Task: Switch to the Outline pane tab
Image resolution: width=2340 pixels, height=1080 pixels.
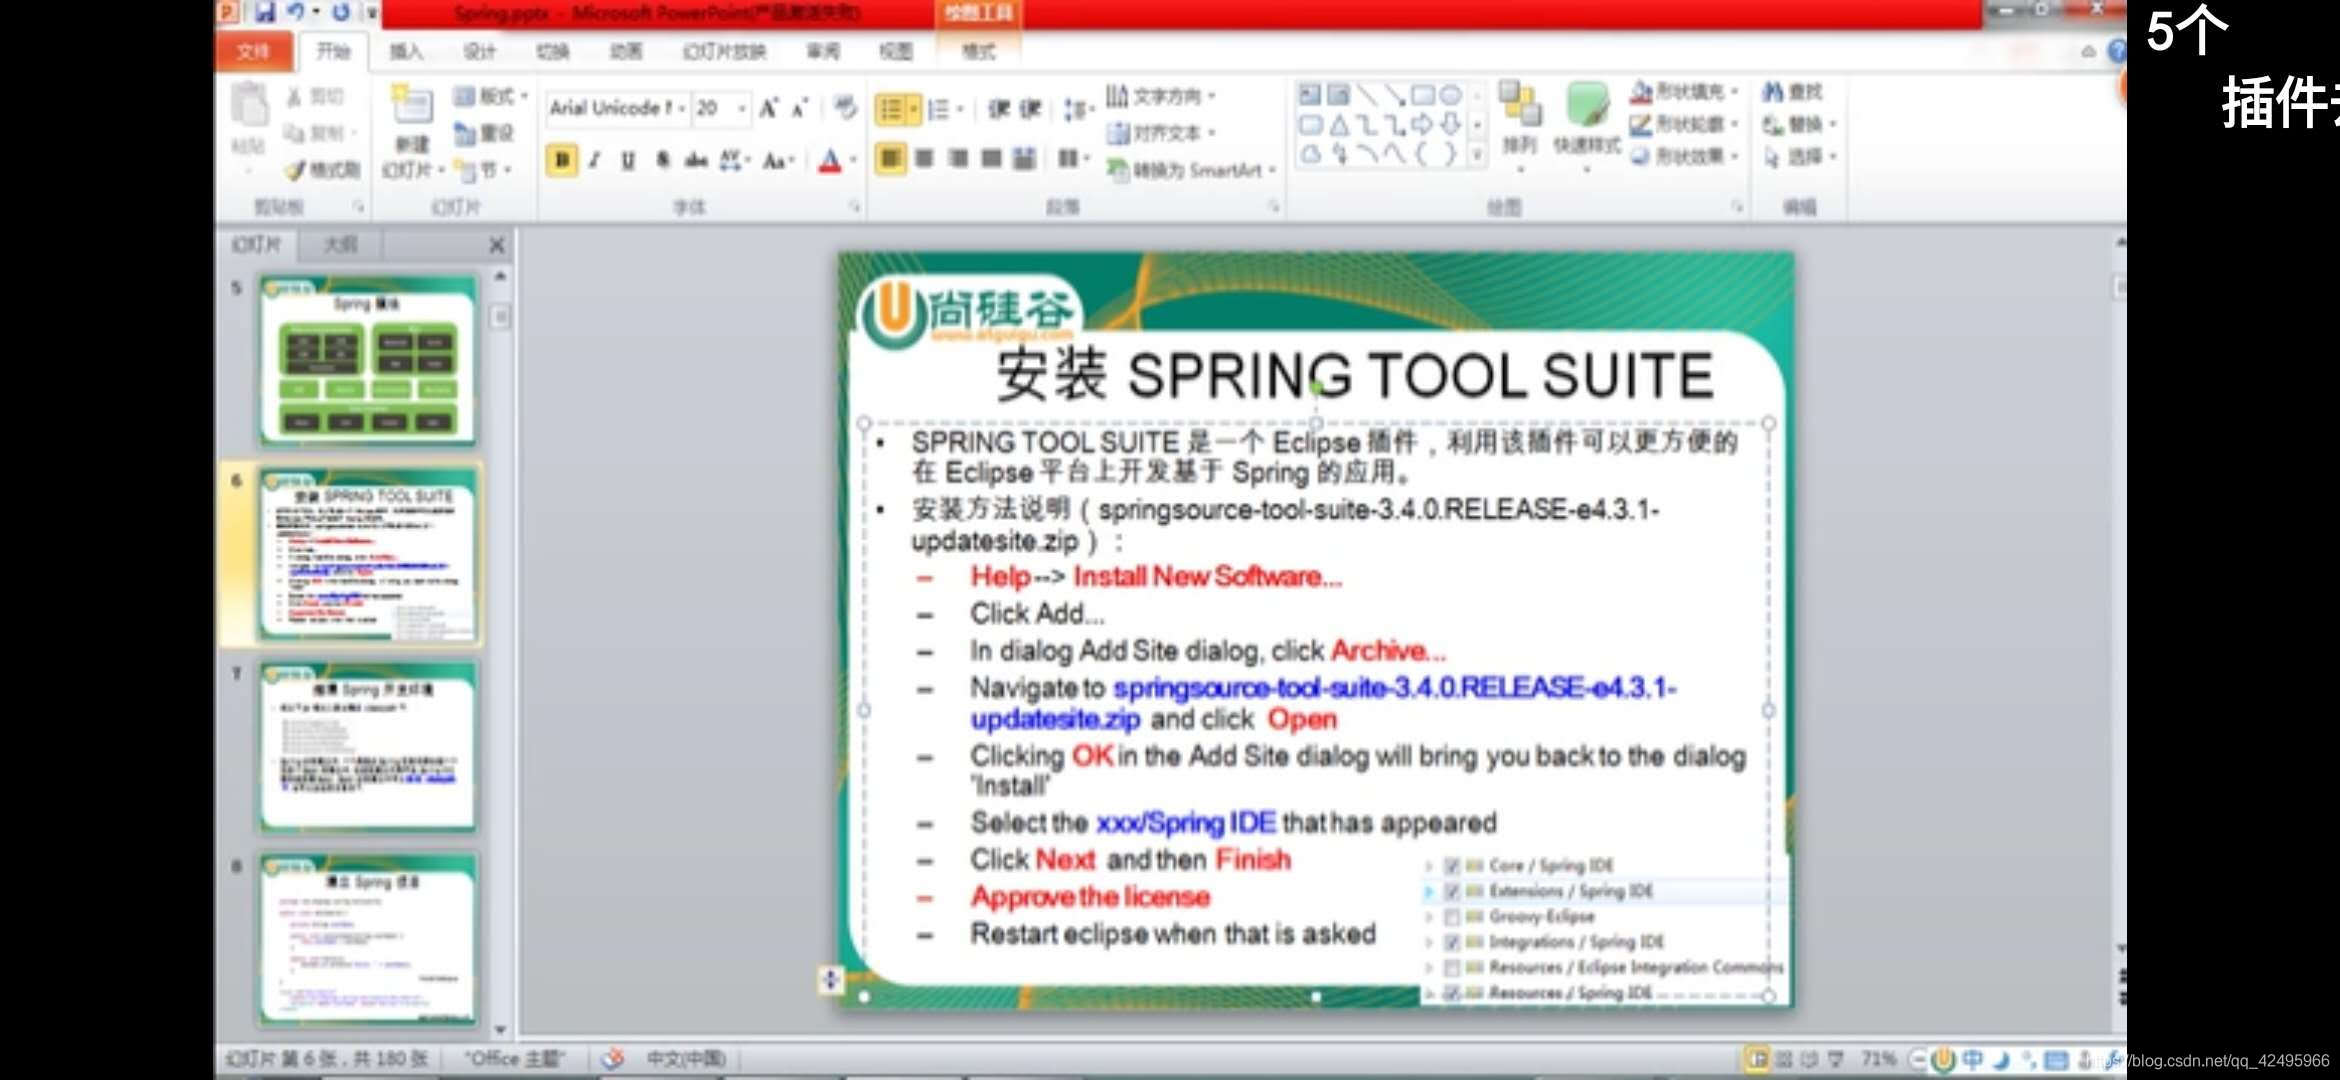Action: point(340,244)
